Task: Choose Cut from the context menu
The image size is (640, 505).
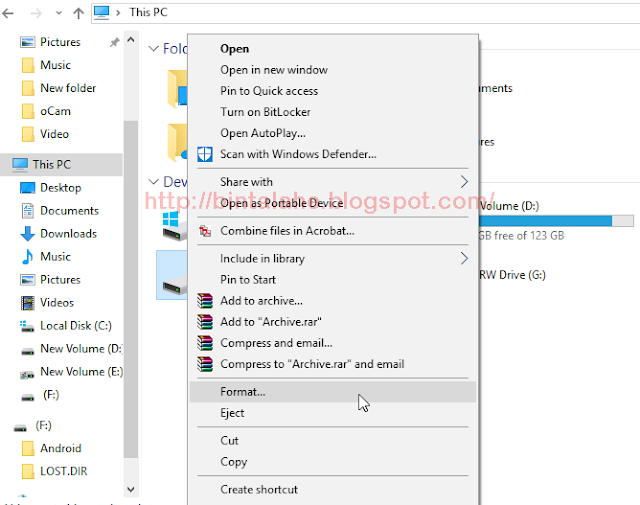Action: (229, 440)
